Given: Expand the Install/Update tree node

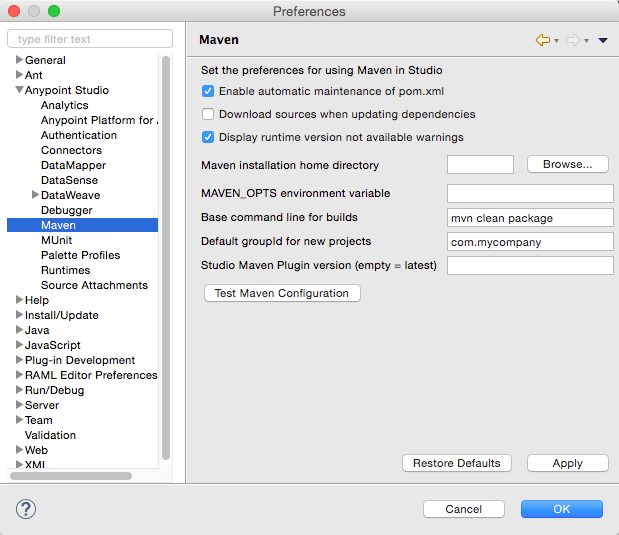Looking at the screenshot, I should (19, 315).
